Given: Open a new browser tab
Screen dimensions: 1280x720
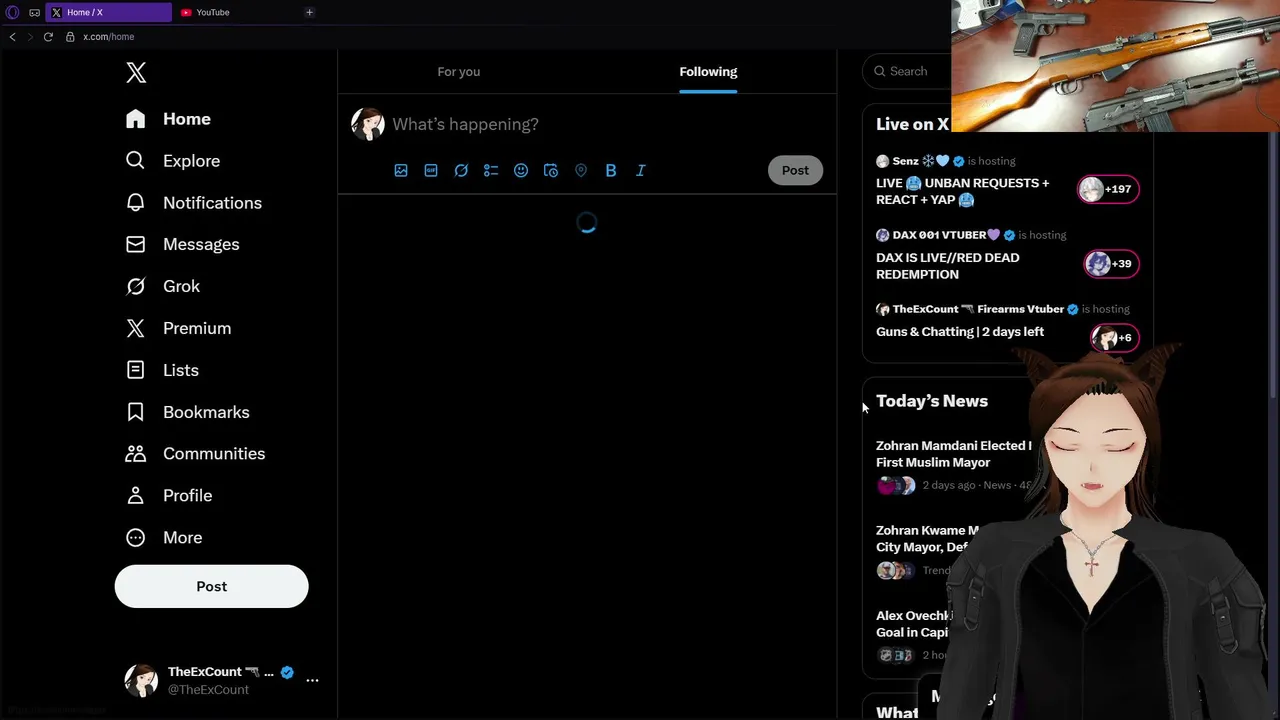Looking at the screenshot, I should (x=309, y=12).
